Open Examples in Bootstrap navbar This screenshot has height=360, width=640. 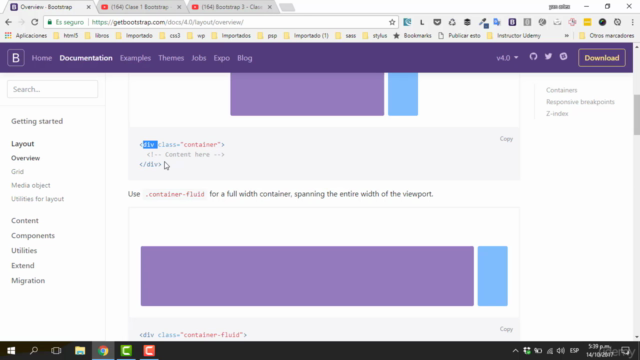(x=135, y=58)
